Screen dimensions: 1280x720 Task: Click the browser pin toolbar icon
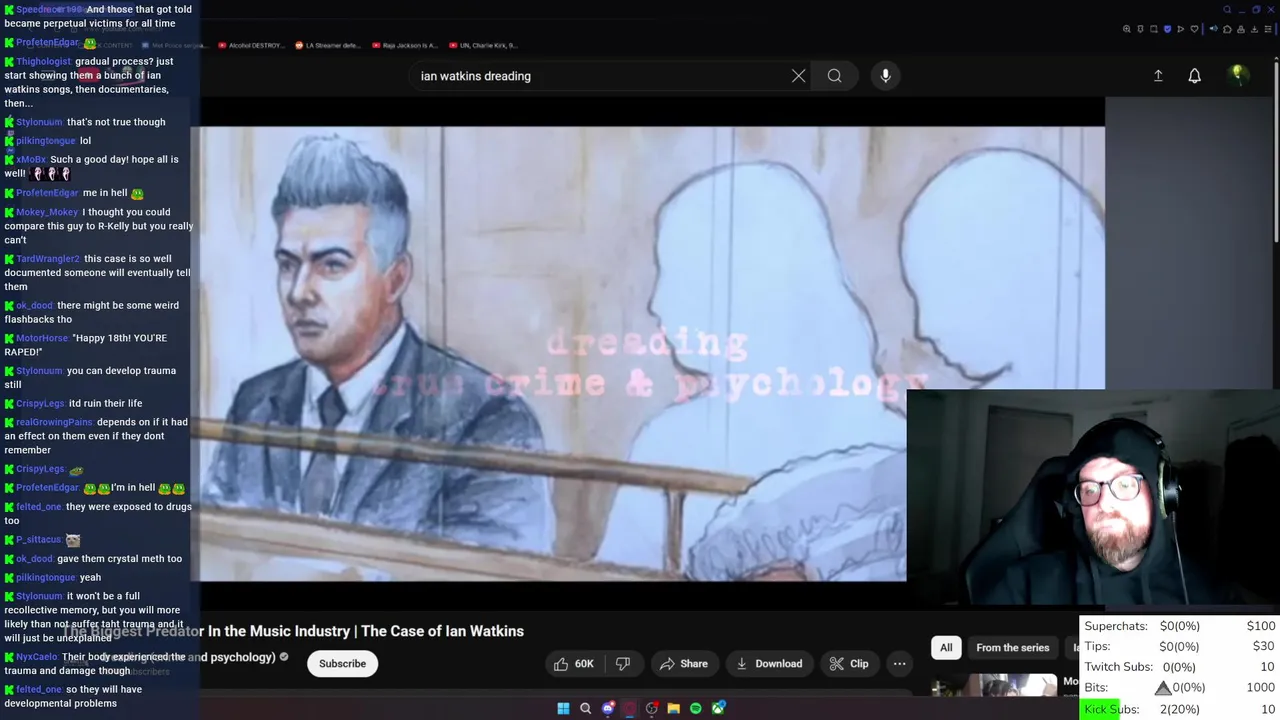(1140, 29)
